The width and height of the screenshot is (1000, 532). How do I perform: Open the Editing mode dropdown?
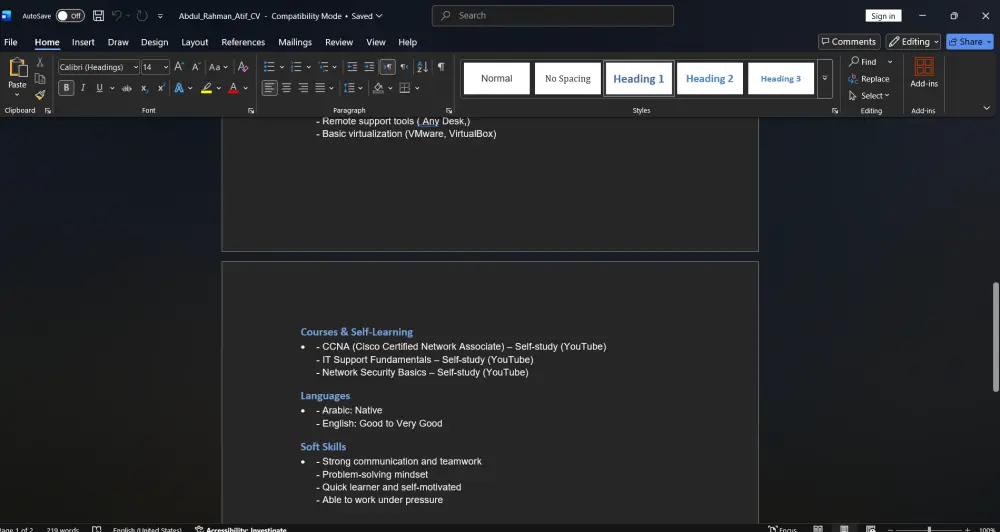click(913, 41)
